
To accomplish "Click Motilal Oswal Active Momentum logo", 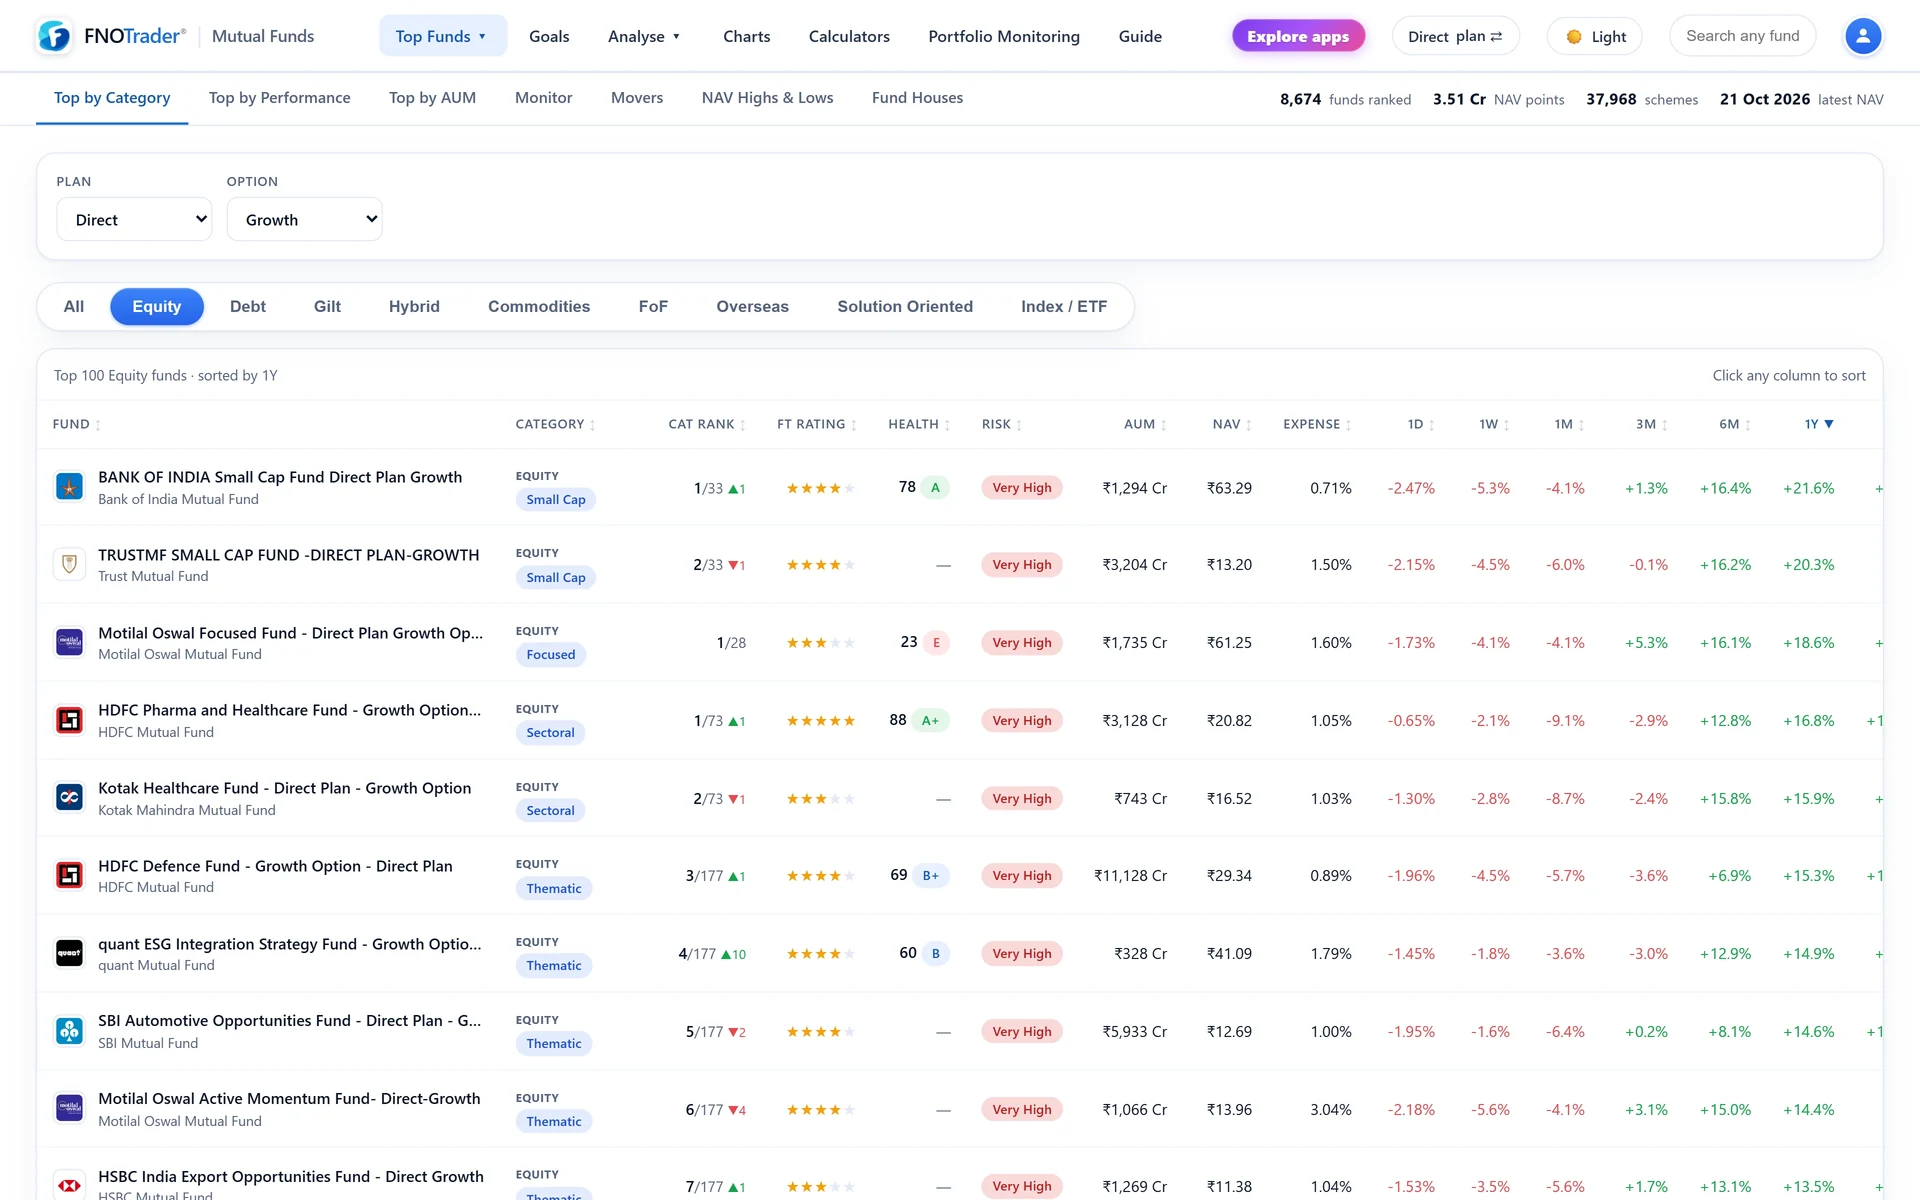I will pos(69,1108).
